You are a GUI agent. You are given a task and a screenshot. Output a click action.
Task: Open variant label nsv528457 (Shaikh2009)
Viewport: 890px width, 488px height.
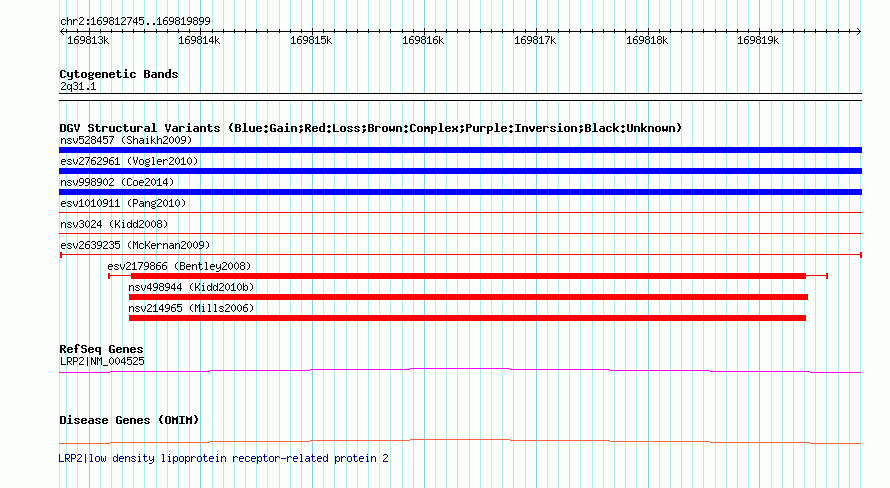pyautogui.click(x=126, y=140)
